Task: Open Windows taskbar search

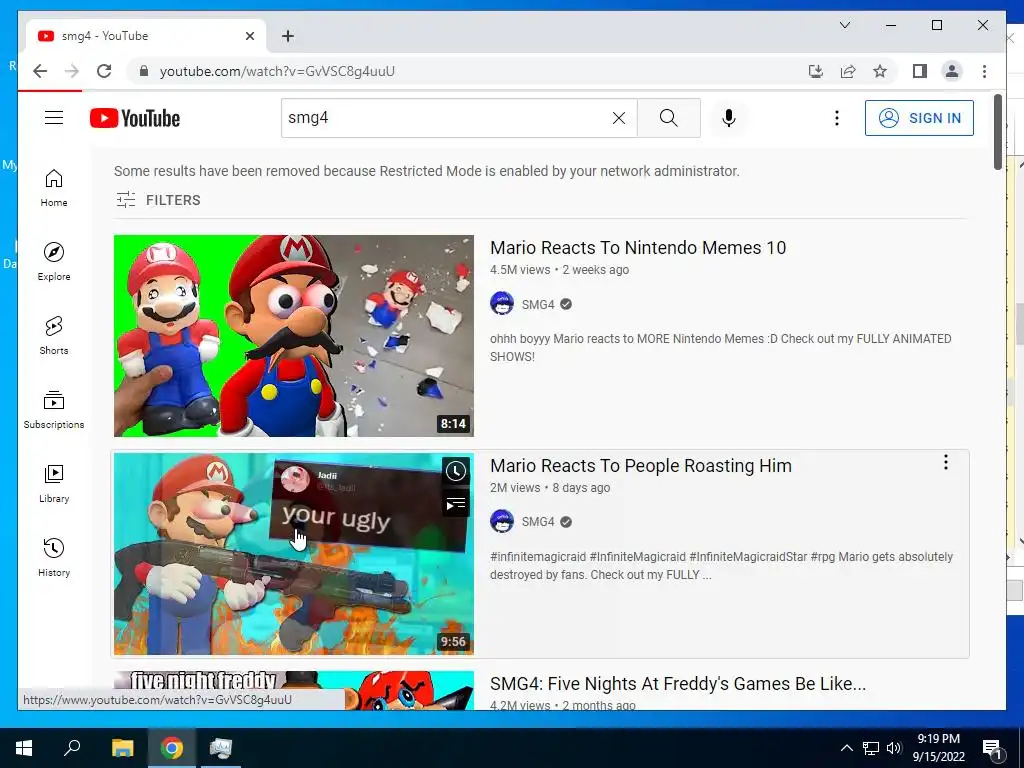Action: (72, 748)
